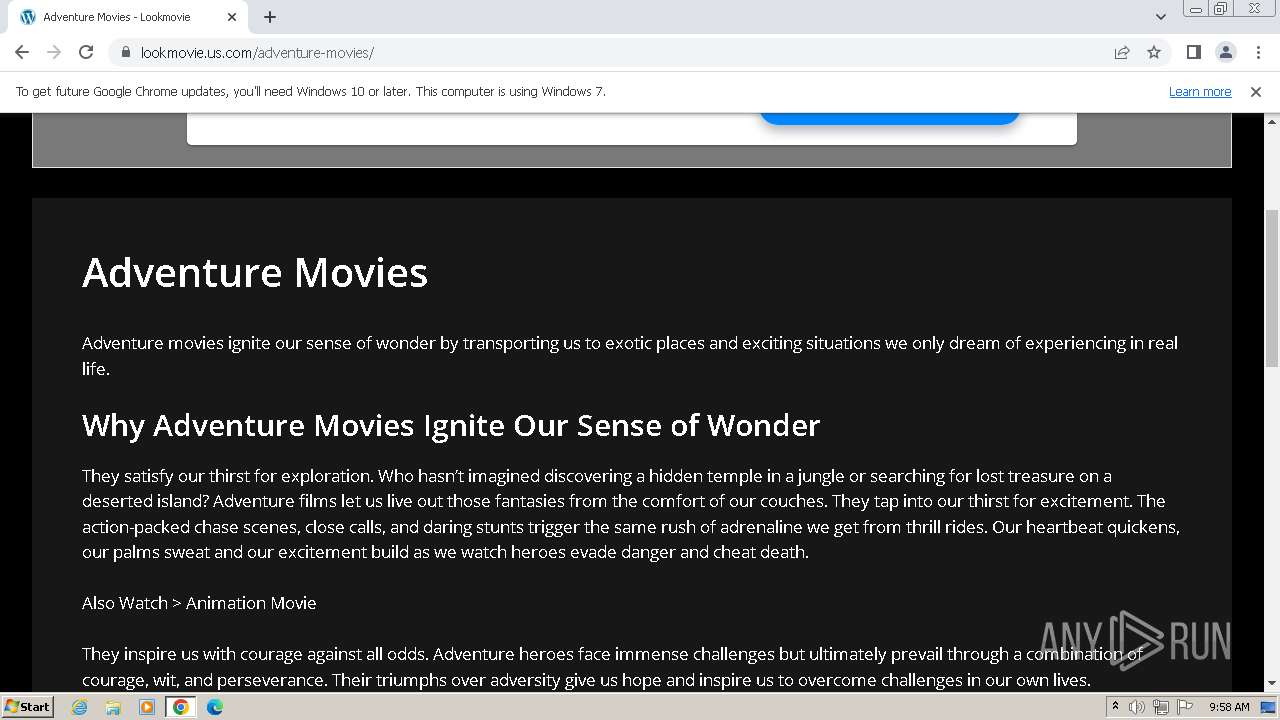Open the Learn more link

[x=1200, y=92]
